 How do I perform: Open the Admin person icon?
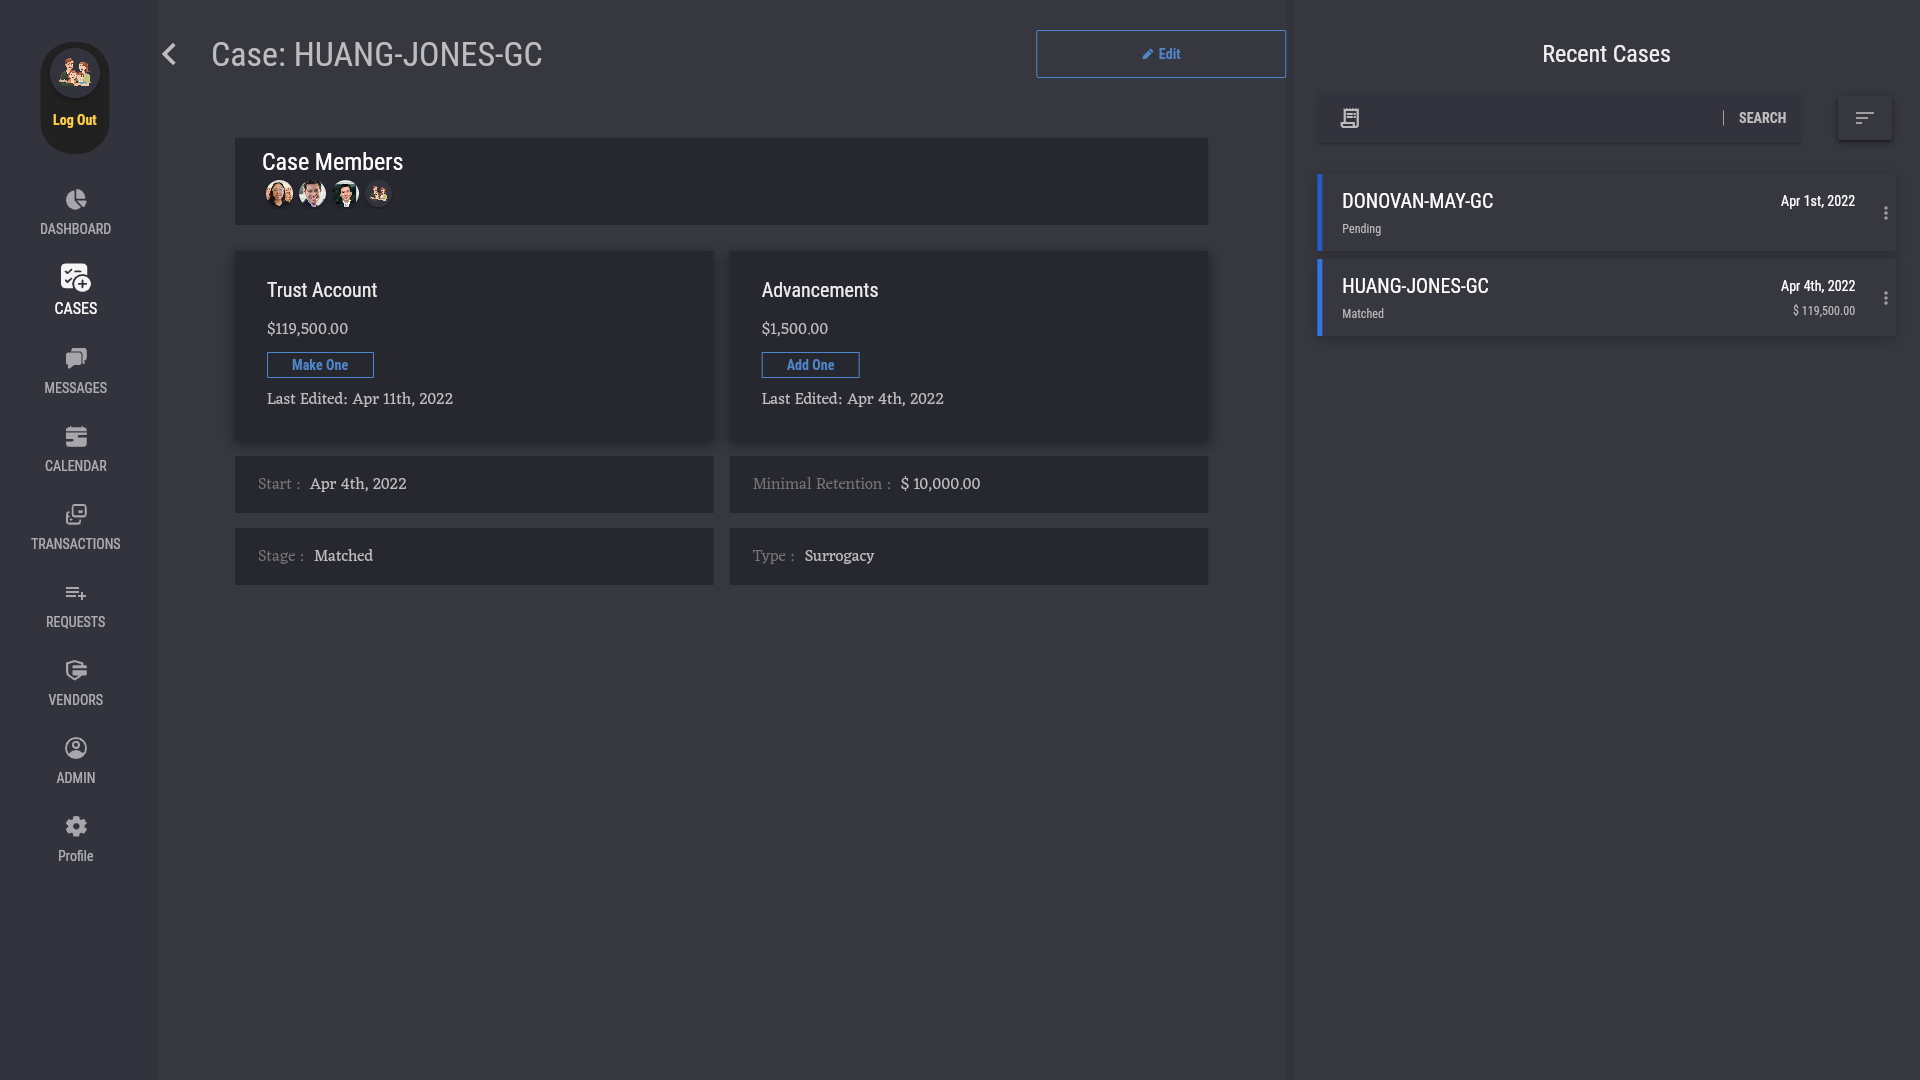(76, 749)
